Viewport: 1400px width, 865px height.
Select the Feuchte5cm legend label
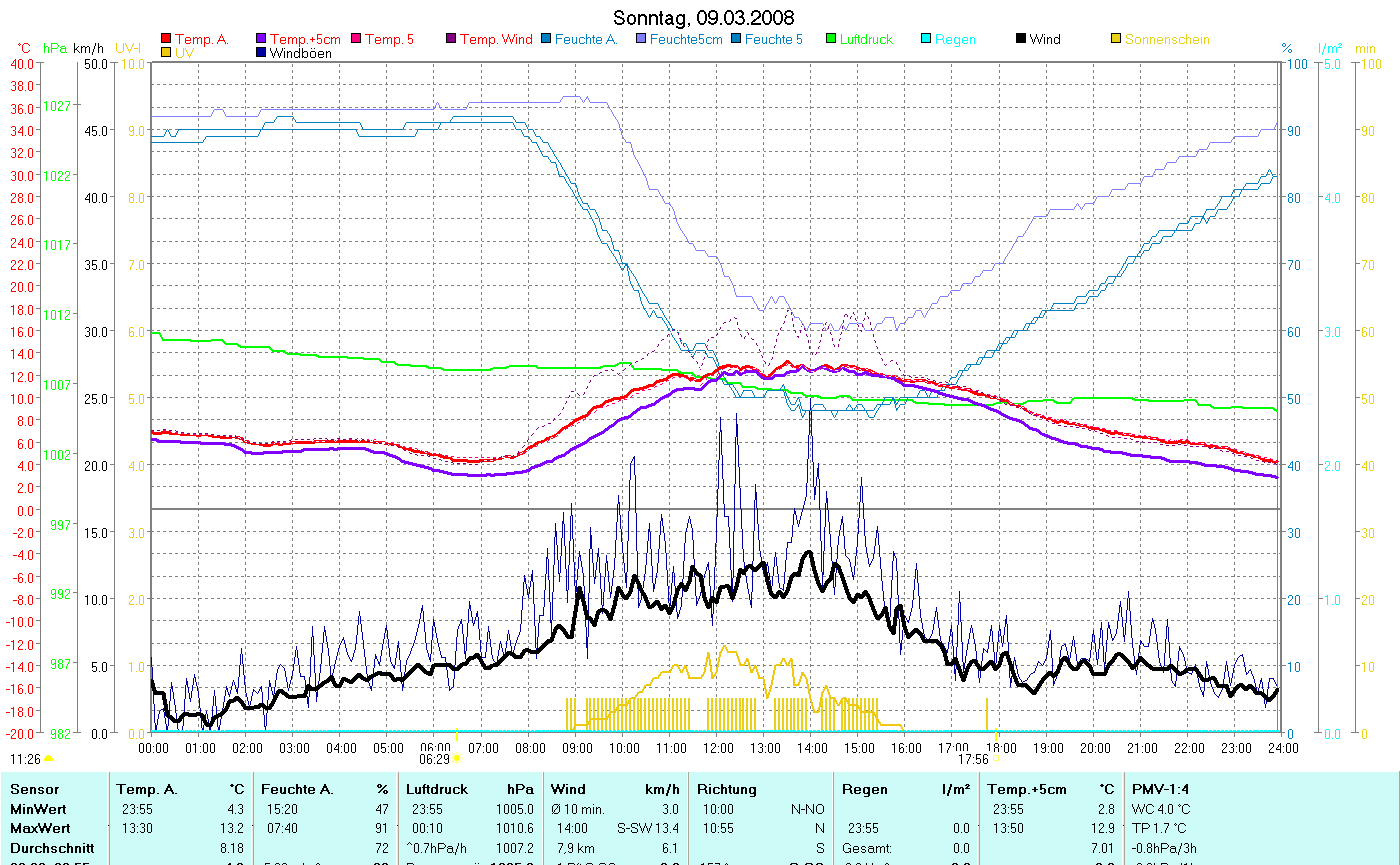pyautogui.click(x=685, y=39)
